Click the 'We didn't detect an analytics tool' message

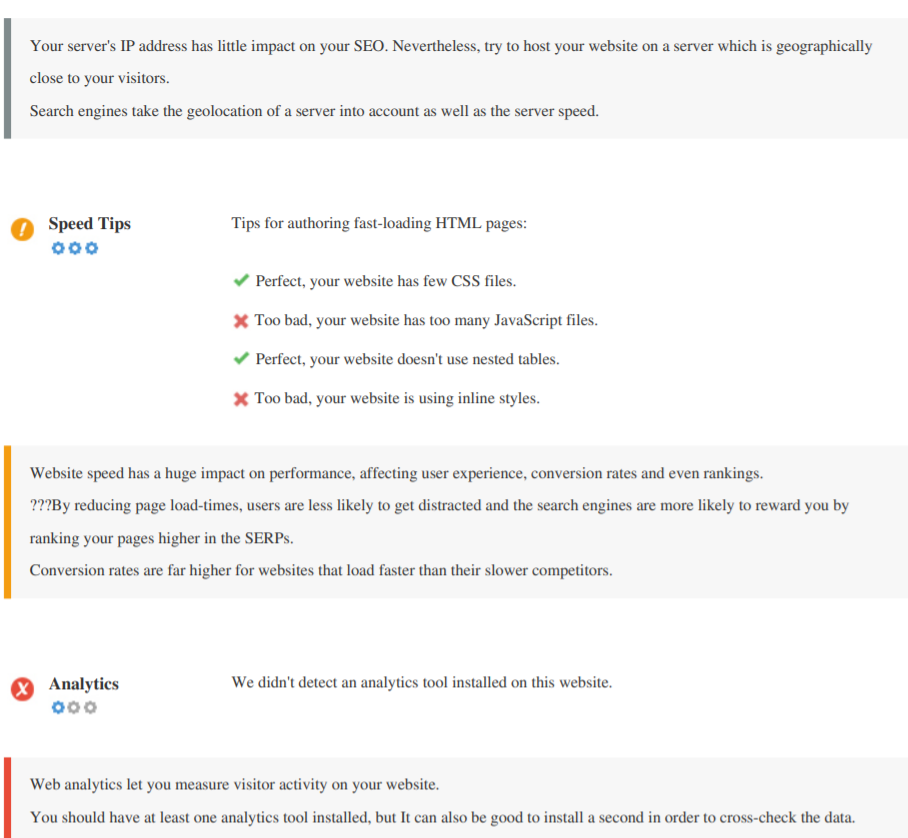[421, 682]
